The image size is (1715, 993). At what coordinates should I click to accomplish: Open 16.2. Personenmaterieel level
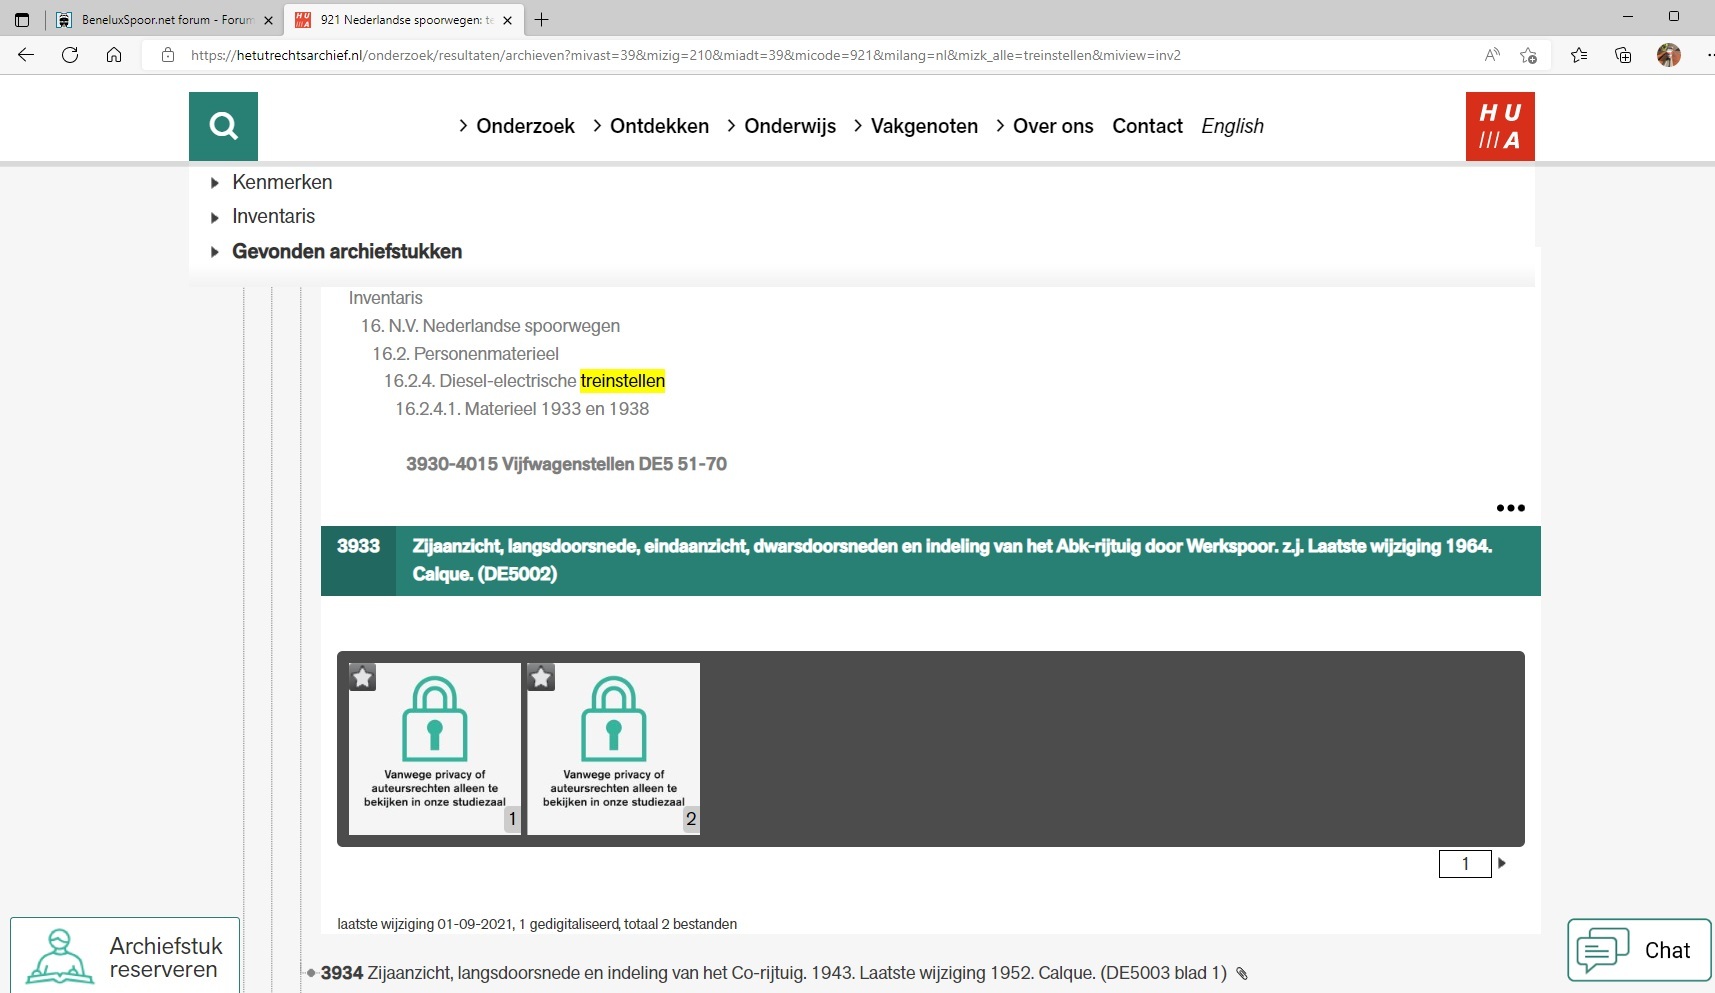click(x=465, y=354)
